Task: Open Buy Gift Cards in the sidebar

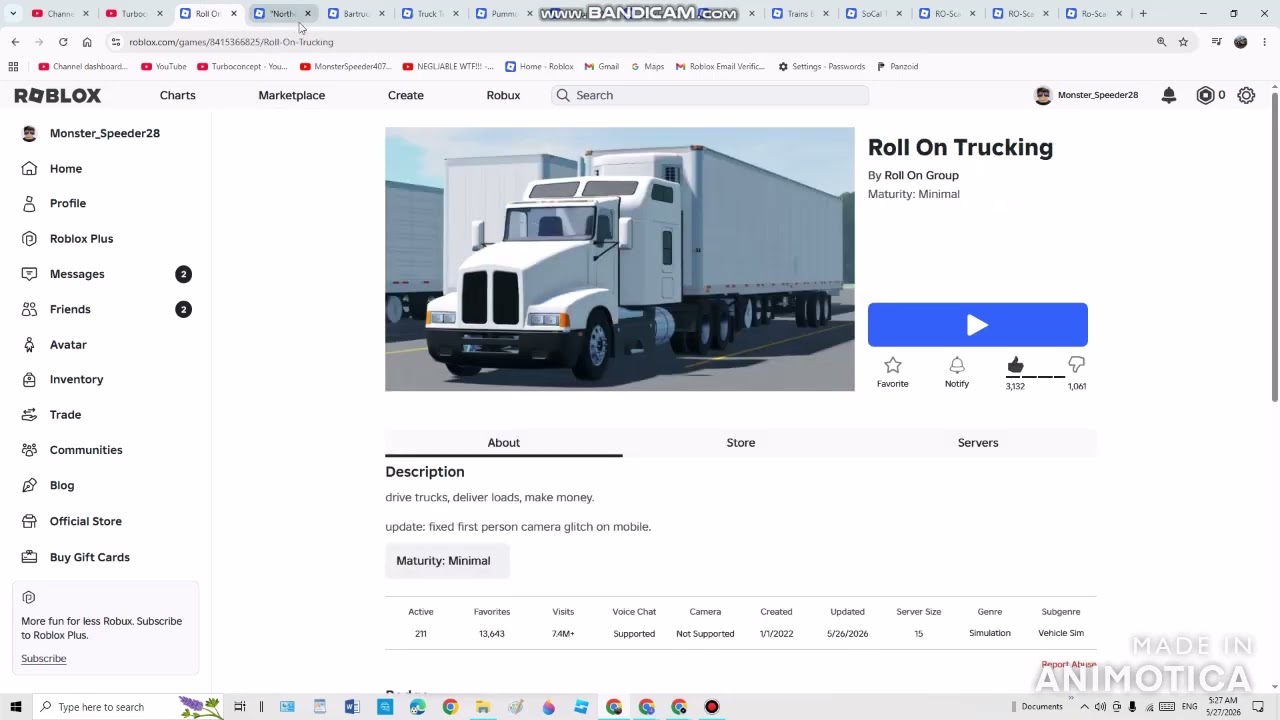Action: (90, 557)
